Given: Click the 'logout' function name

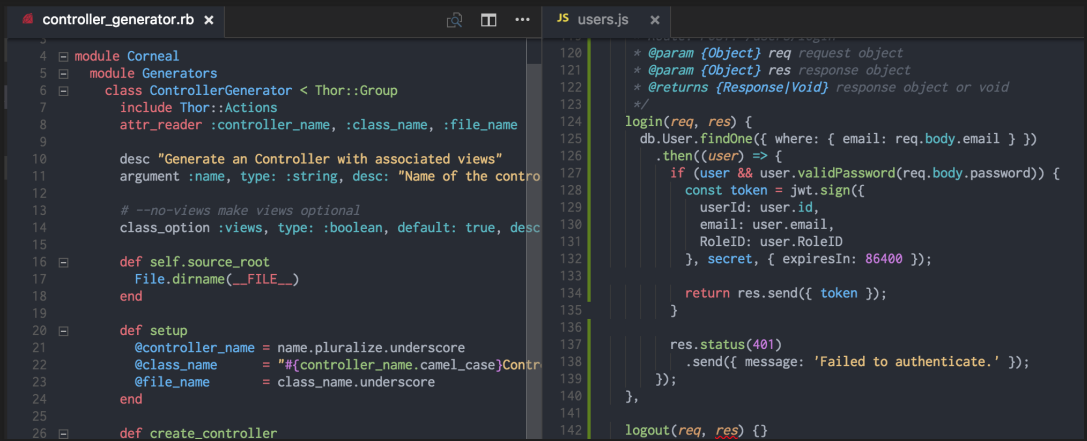Looking at the screenshot, I should (x=647, y=431).
